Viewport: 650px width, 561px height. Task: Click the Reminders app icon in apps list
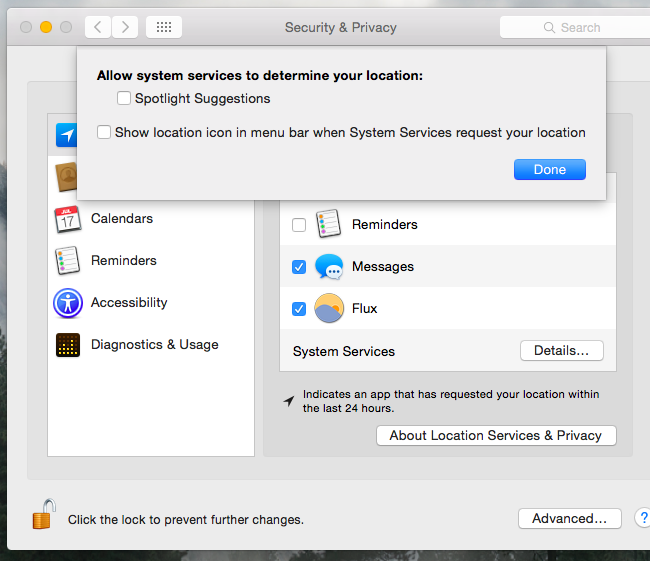(329, 224)
